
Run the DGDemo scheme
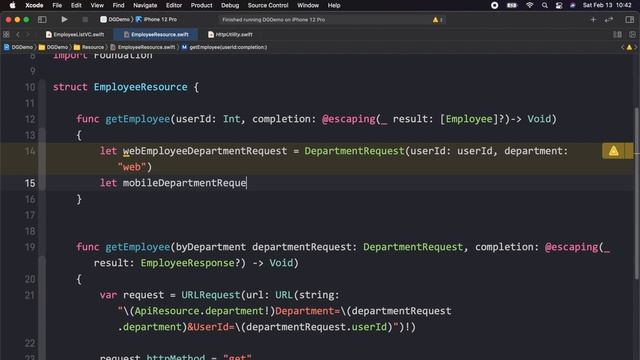(x=64, y=19)
